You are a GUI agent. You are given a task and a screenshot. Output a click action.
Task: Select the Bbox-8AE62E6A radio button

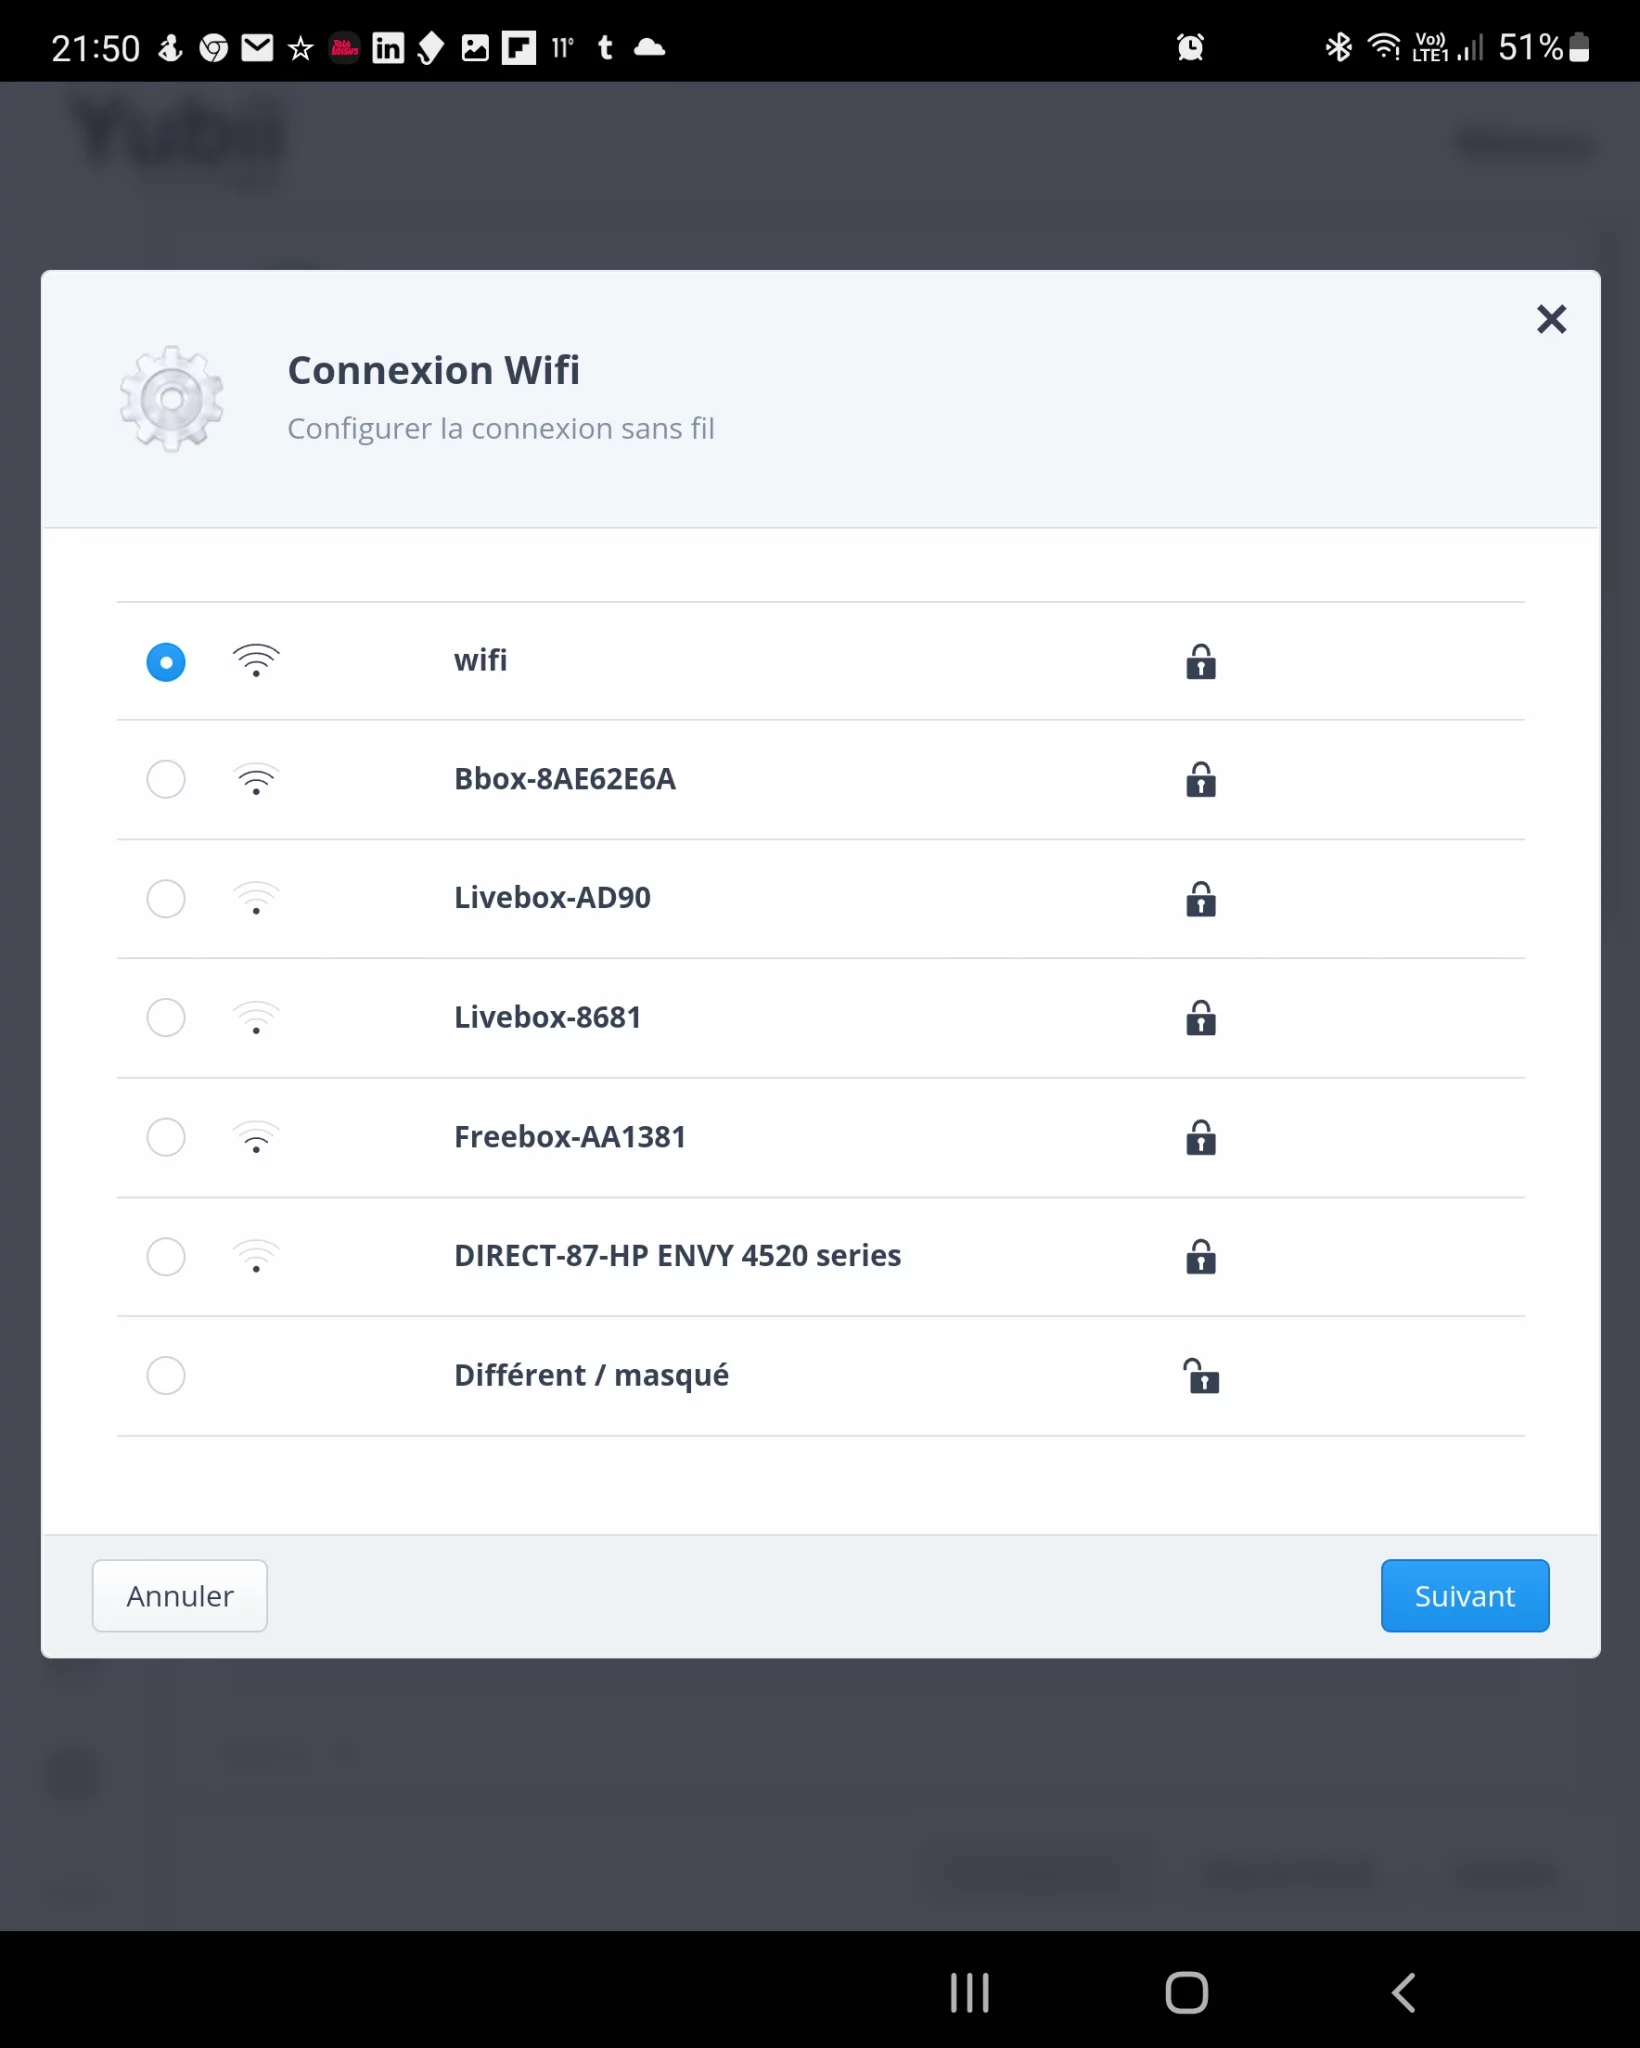166,779
